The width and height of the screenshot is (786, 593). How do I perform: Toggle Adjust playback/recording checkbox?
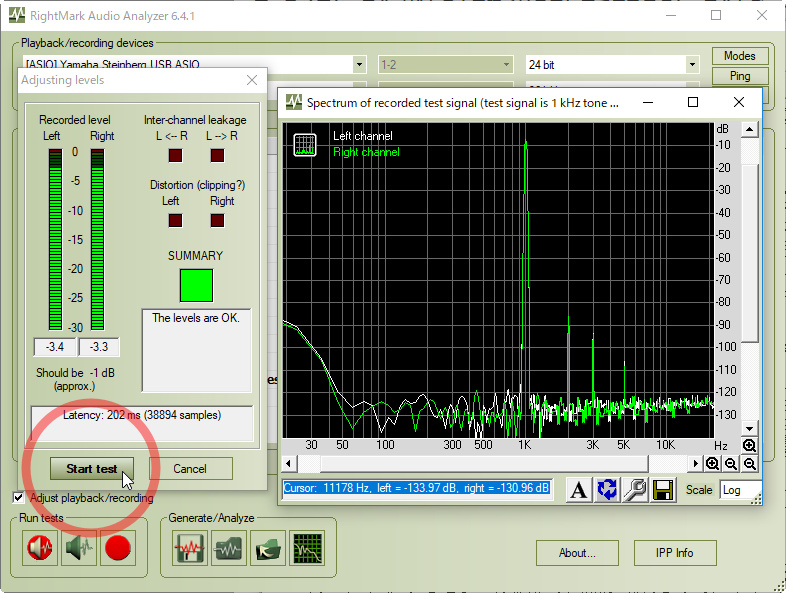[x=19, y=498]
